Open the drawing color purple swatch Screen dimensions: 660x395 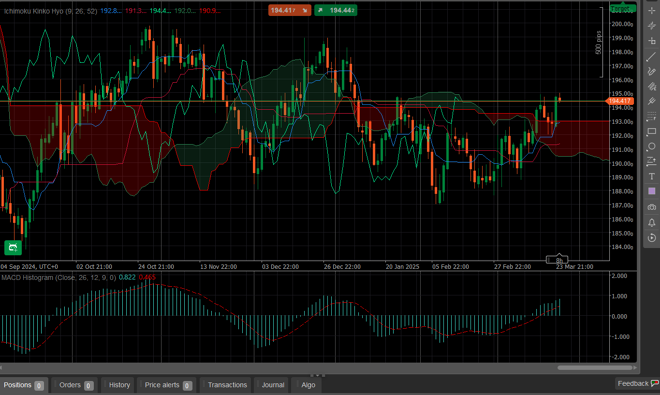click(652, 192)
